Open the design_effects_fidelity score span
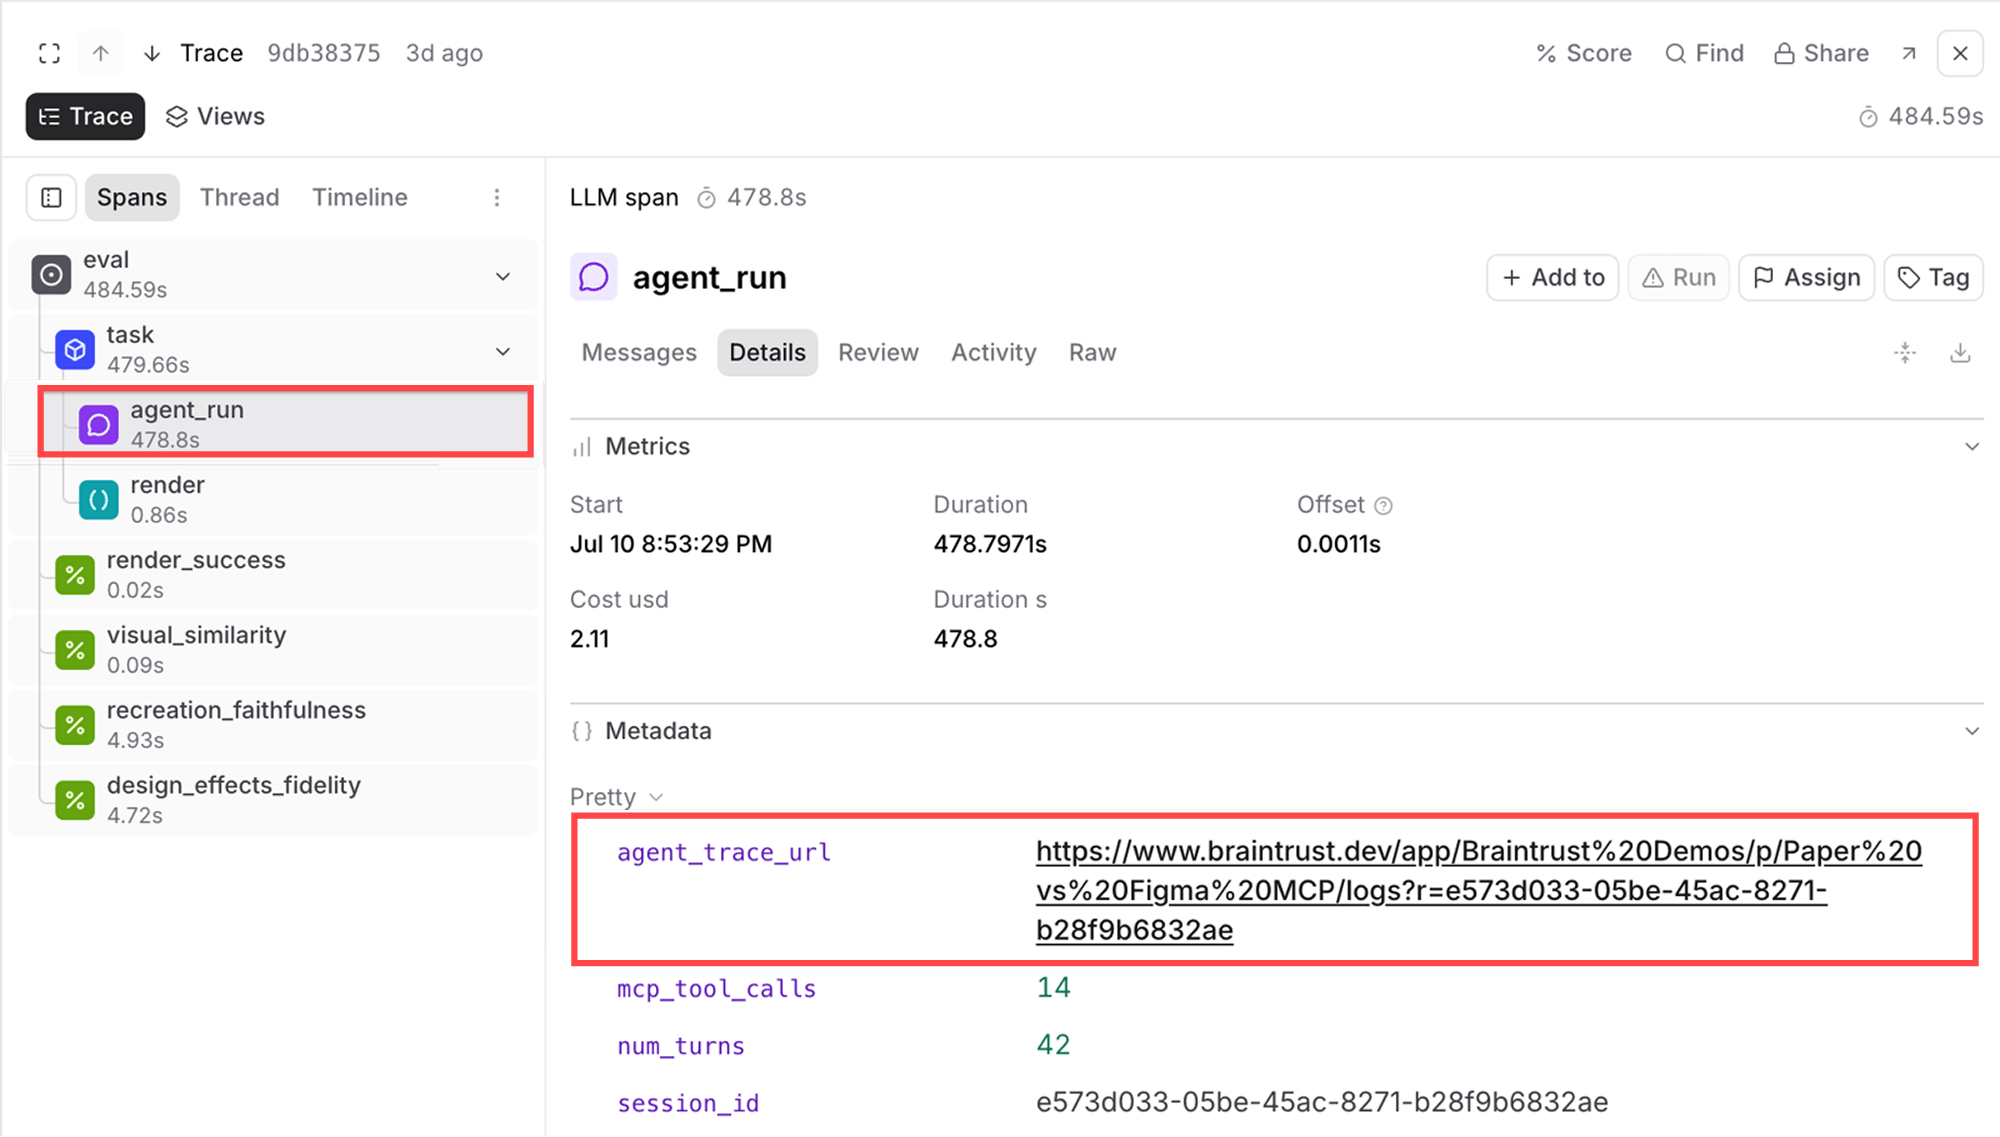This screenshot has width=2000, height=1137. [273, 799]
